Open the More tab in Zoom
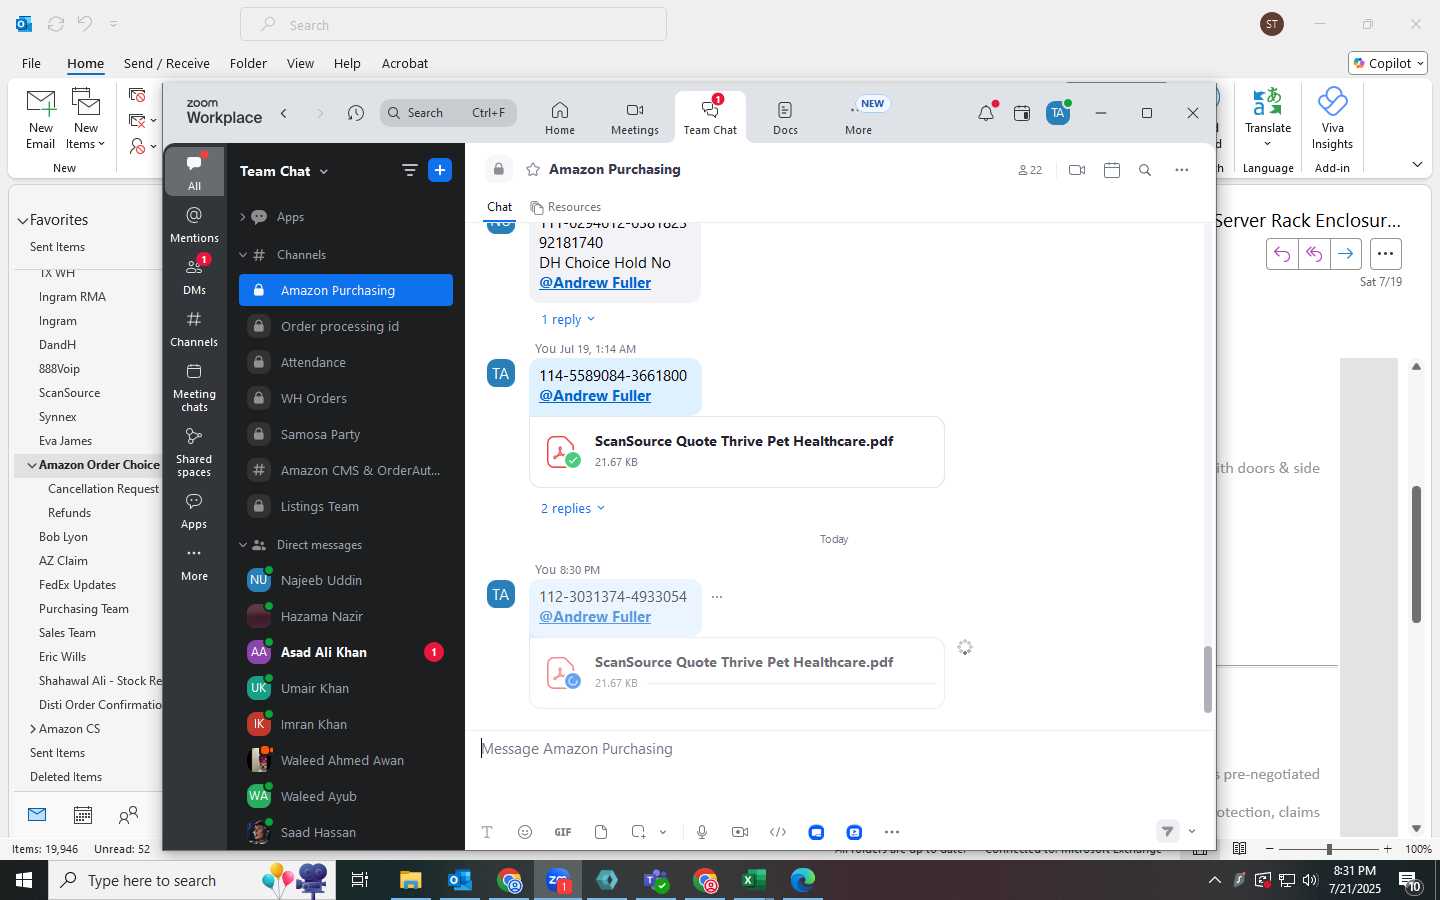This screenshot has height=900, width=1440. (859, 117)
